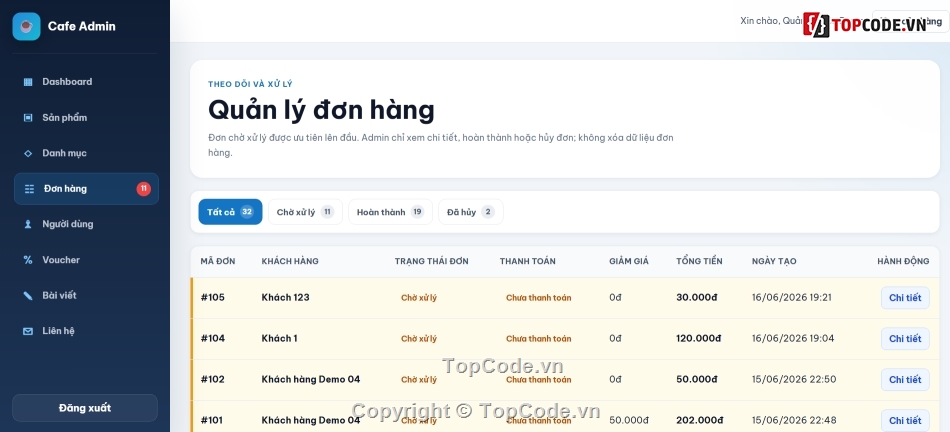Click the THANH TOÁN column header

528,262
